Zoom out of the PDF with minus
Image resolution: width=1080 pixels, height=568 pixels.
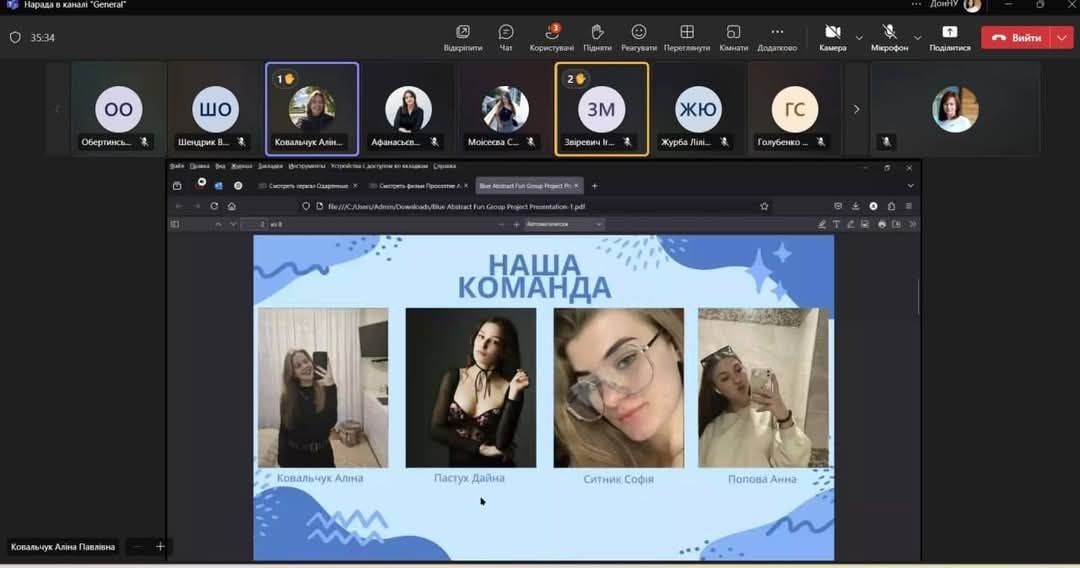pos(501,224)
